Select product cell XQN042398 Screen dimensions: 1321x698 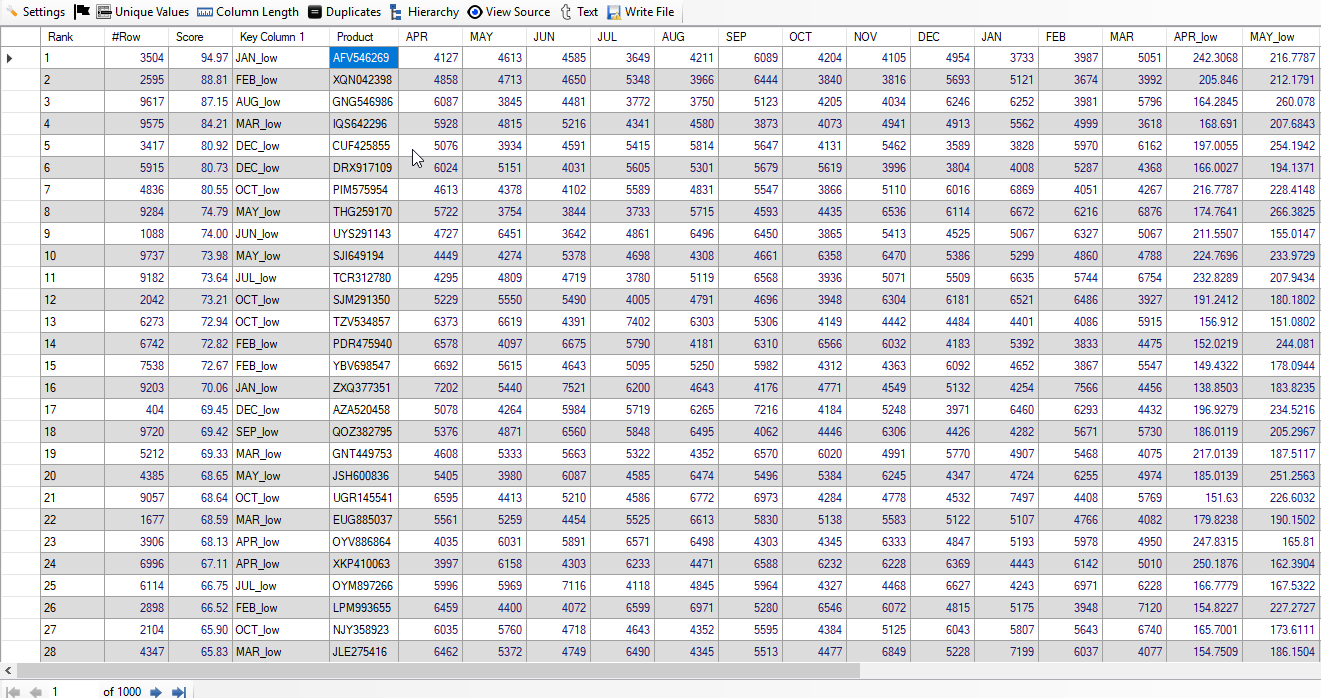pos(363,80)
